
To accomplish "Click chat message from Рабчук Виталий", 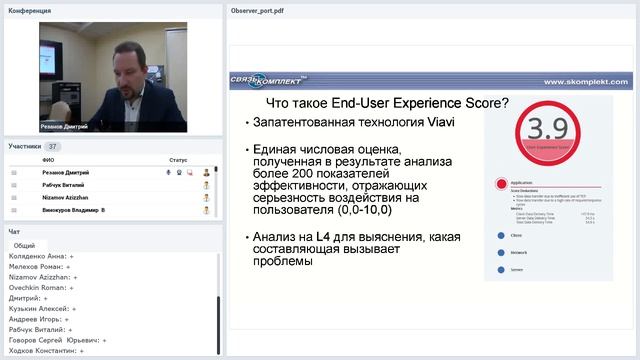I will (x=40, y=330).
